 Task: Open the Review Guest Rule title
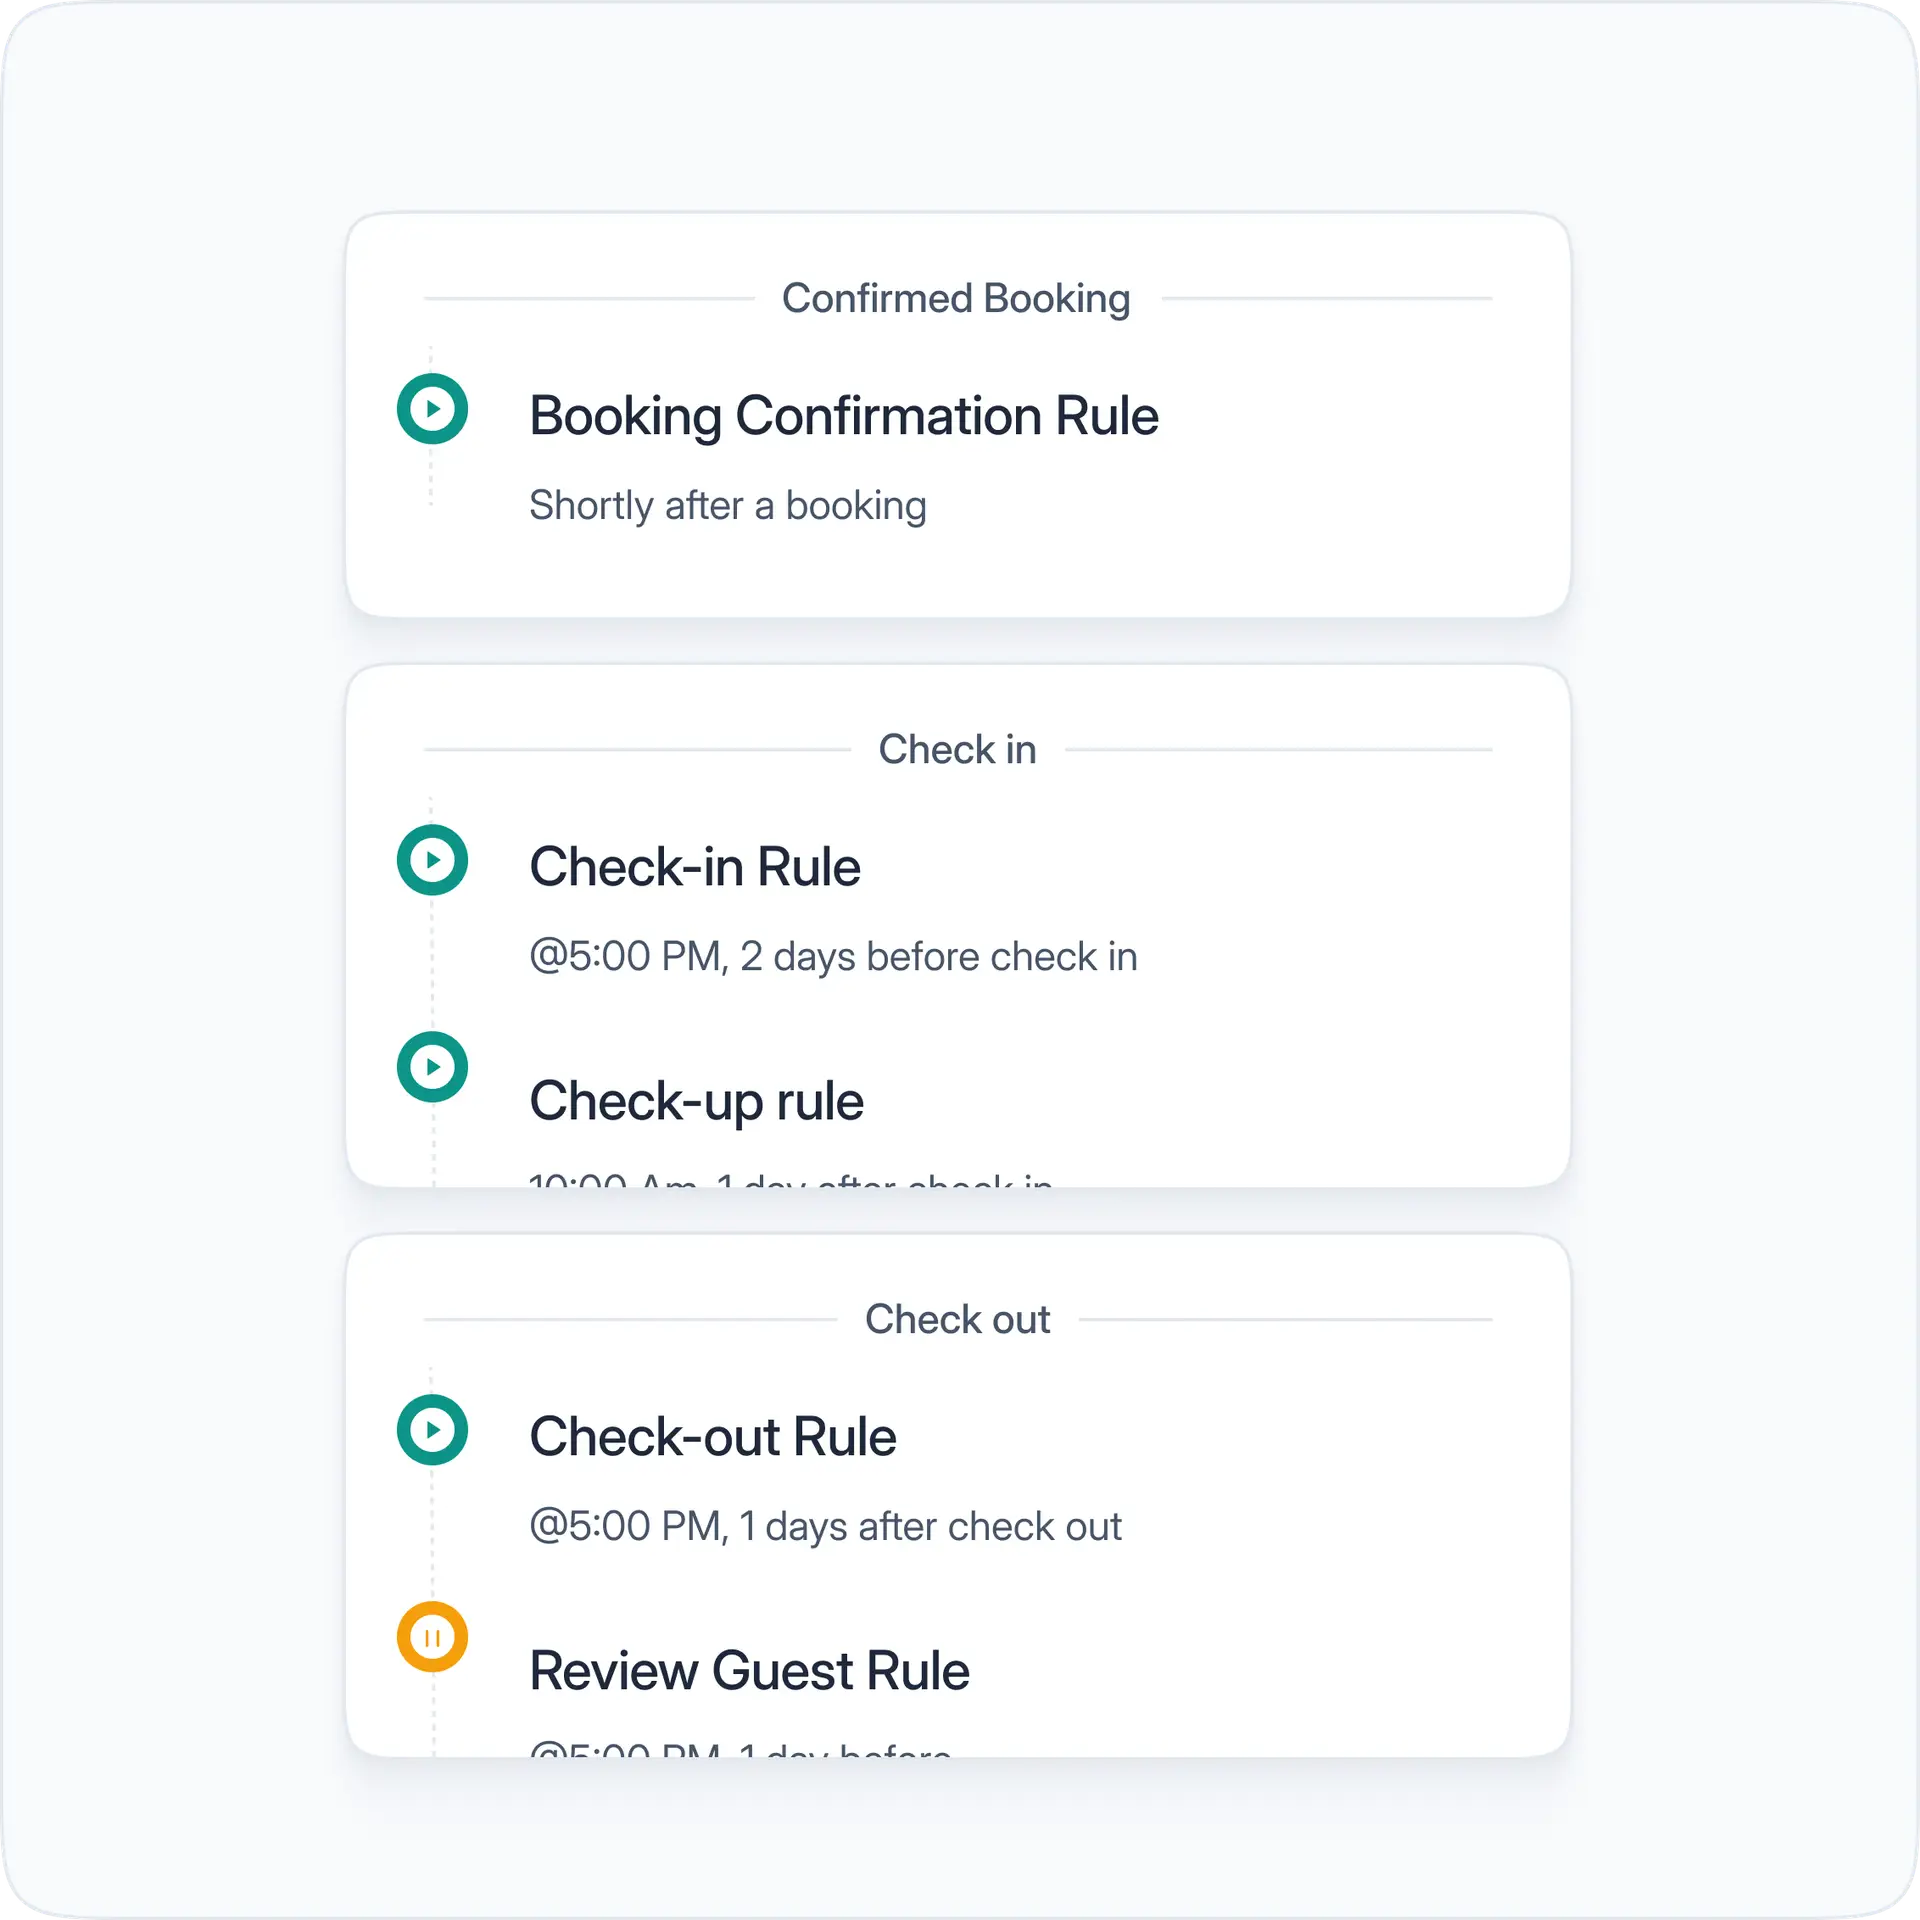click(749, 1670)
